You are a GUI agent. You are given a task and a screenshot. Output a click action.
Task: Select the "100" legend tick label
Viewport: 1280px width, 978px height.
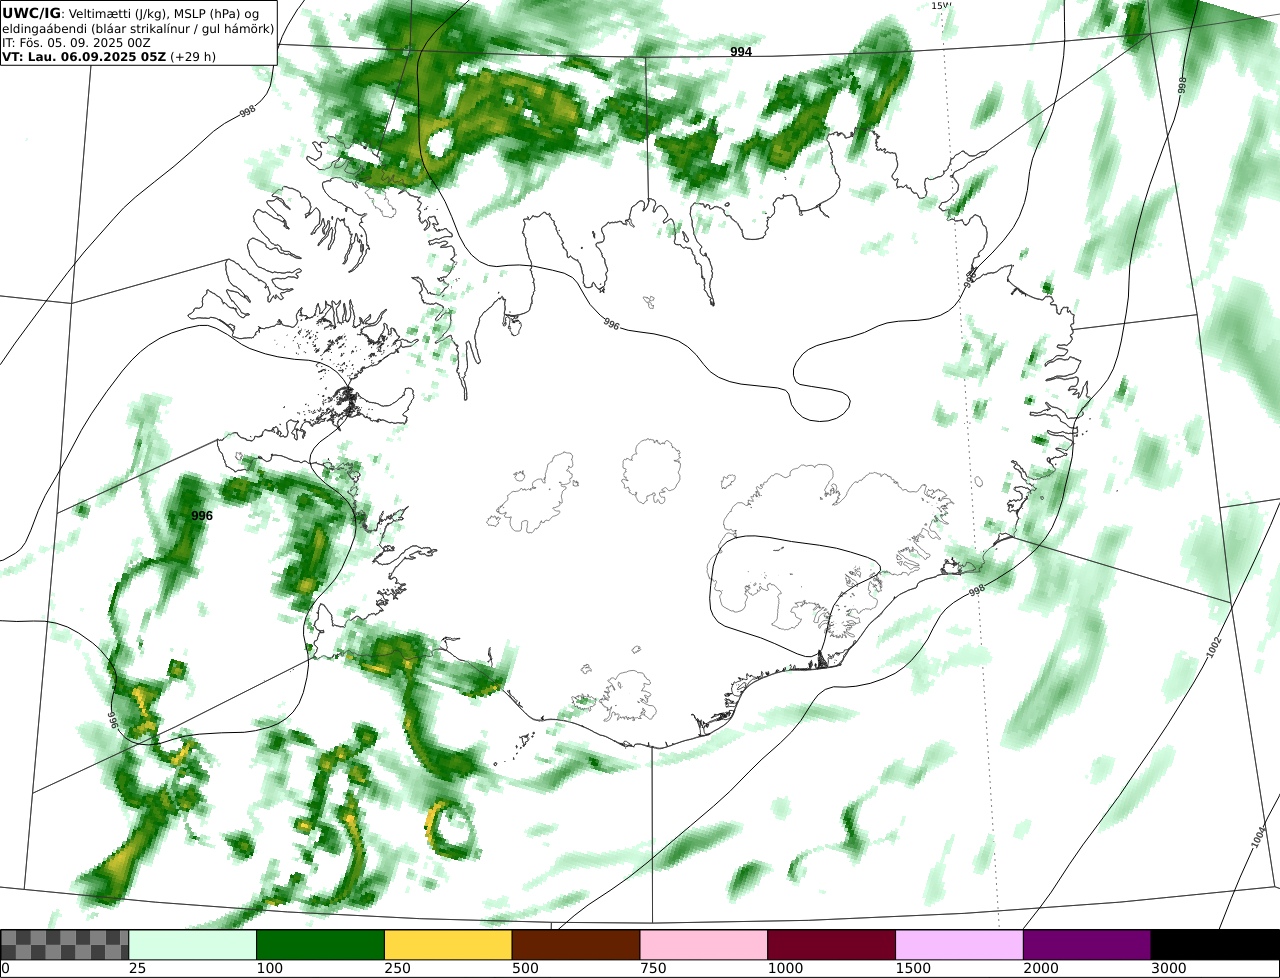pos(269,968)
